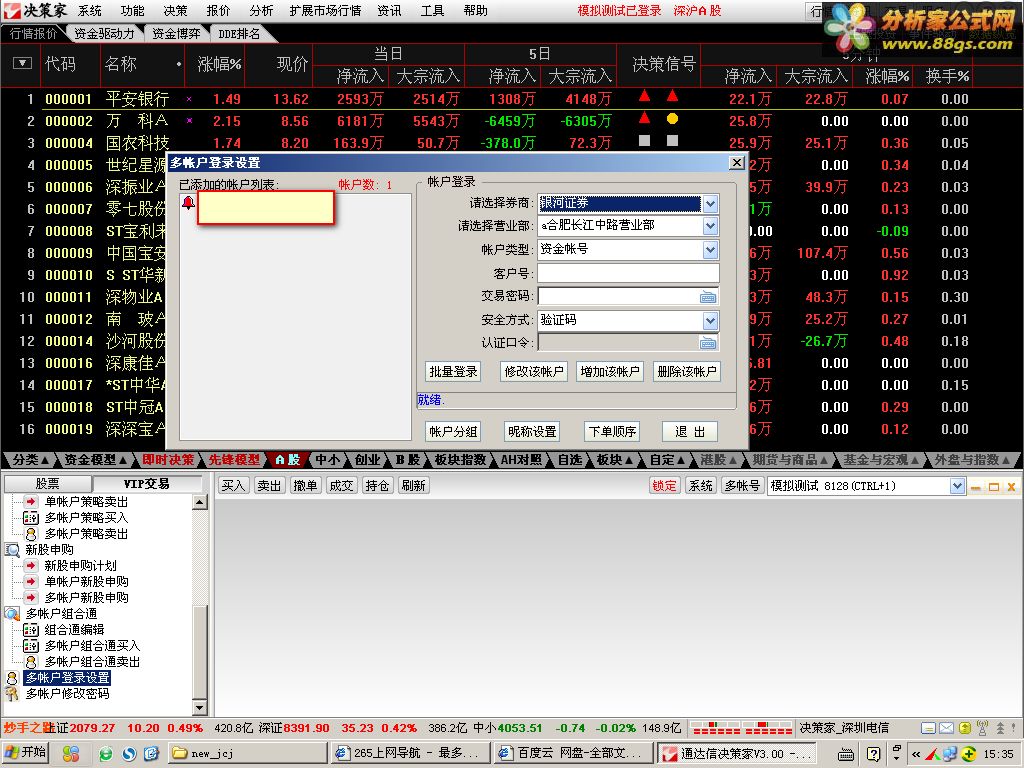Expand the 资金模型 bottom tab menu
Screen dimensions: 1024x768
pyautogui.click(x=95, y=460)
